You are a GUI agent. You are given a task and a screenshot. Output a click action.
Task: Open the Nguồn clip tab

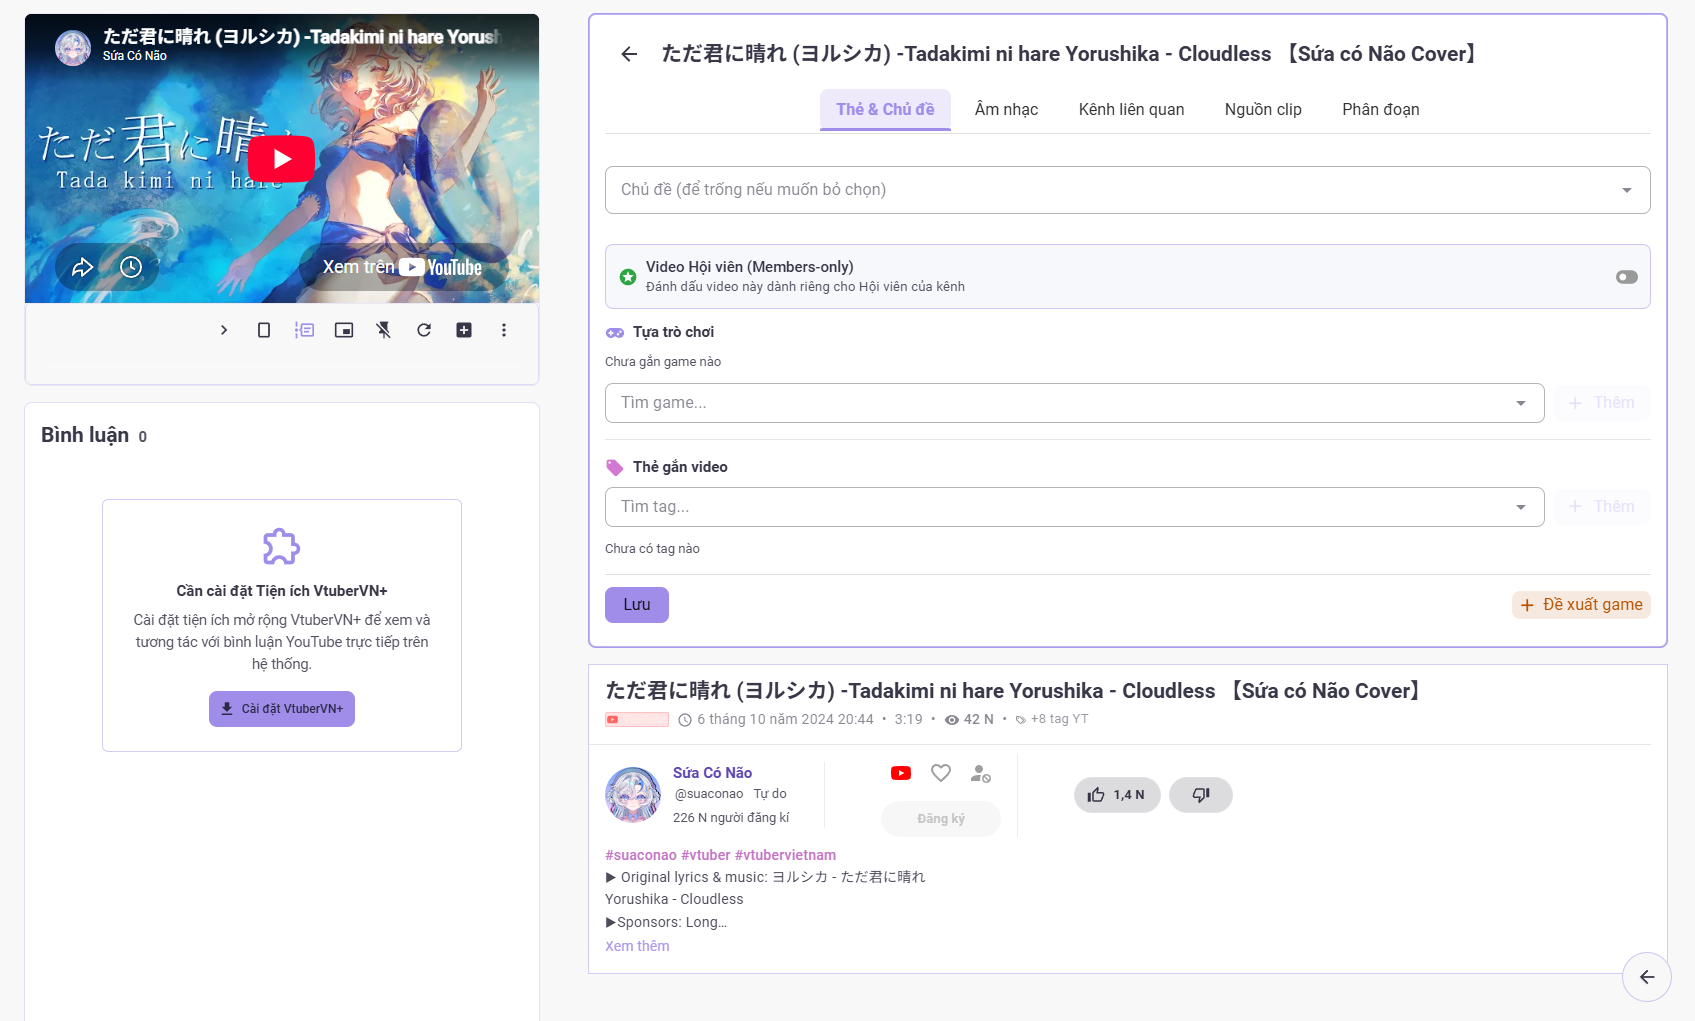[x=1263, y=109]
